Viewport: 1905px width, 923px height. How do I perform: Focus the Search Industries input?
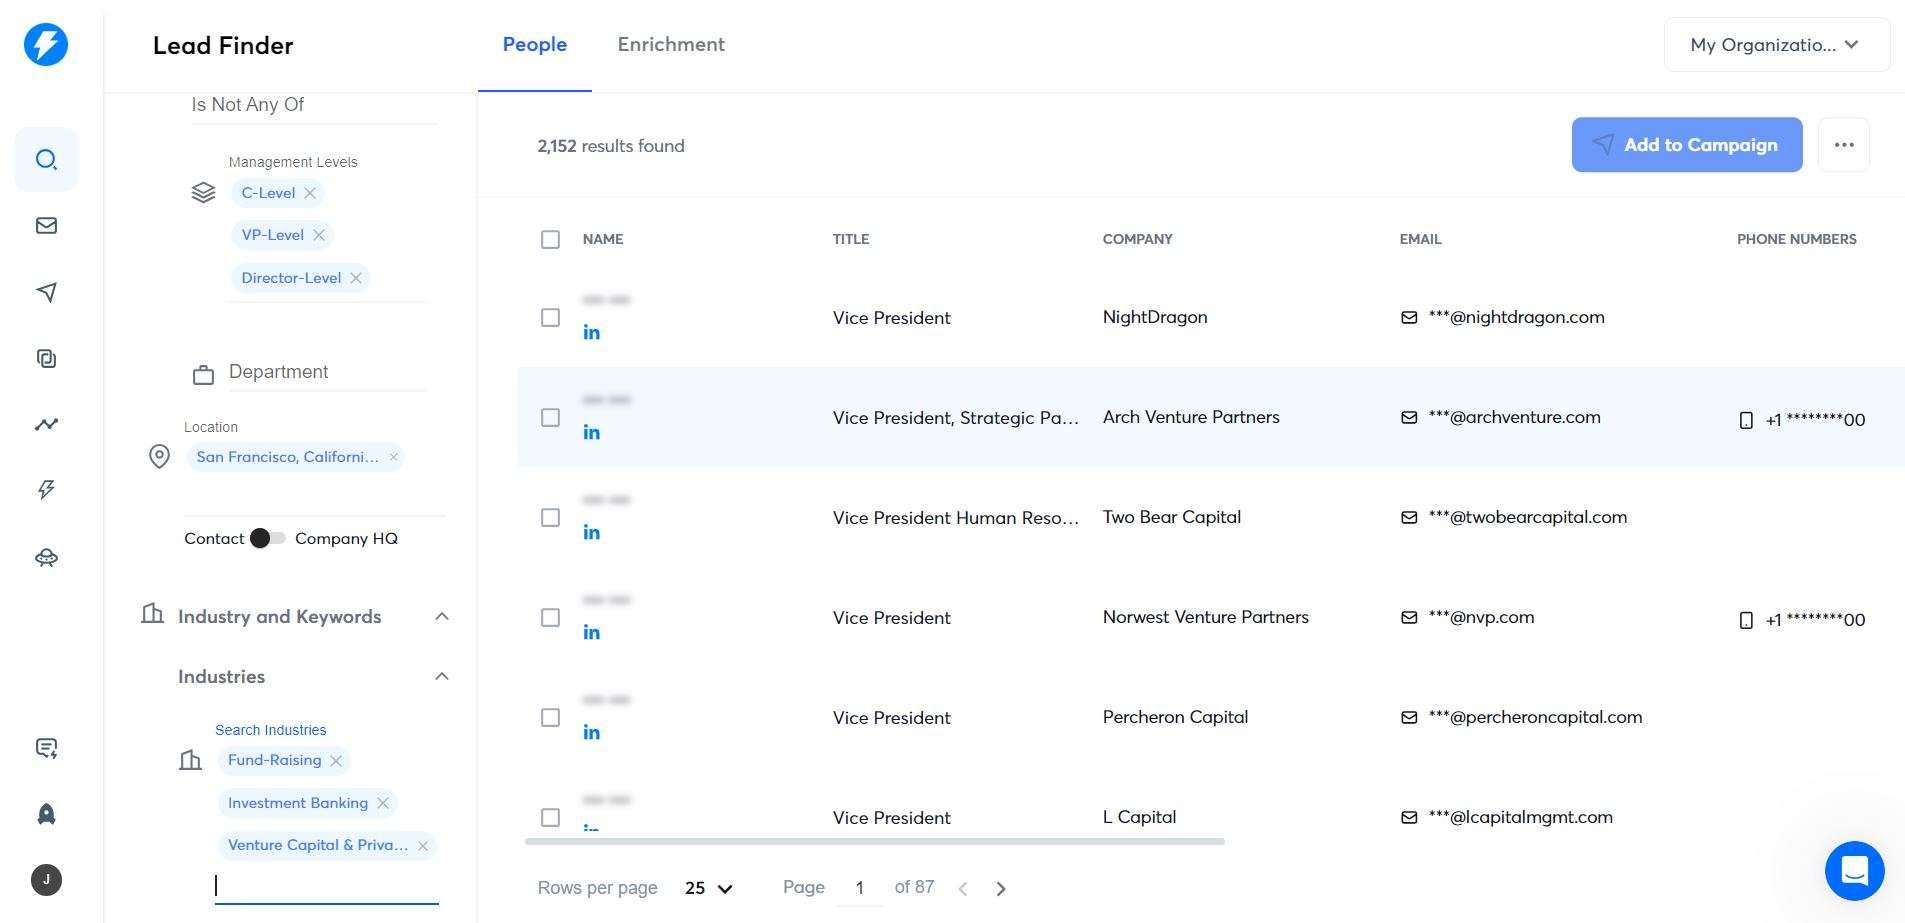[327, 887]
